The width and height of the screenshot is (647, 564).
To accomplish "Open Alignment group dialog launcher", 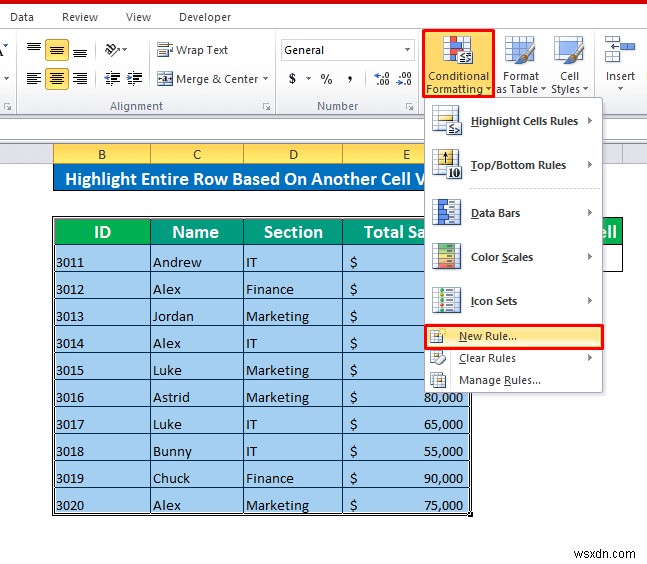I will point(267,107).
